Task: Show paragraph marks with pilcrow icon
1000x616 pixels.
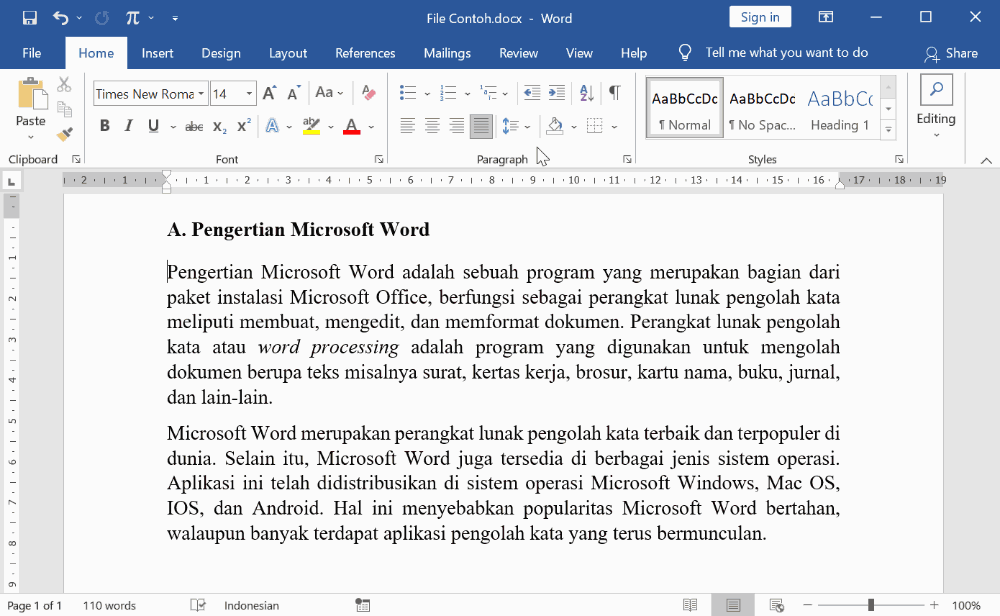Action: [x=614, y=93]
